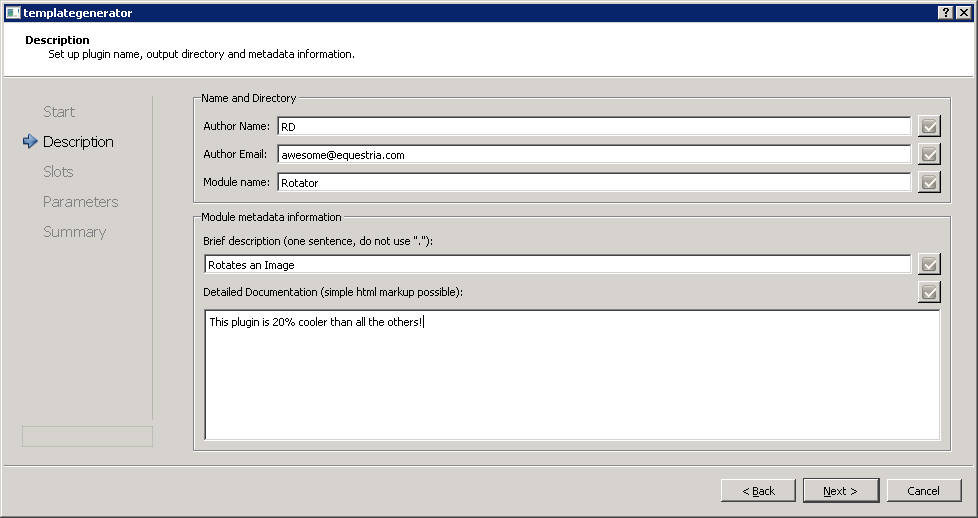Click the checkmark icon beside Author Email
Screen dimensions: 978x518
point(929,154)
